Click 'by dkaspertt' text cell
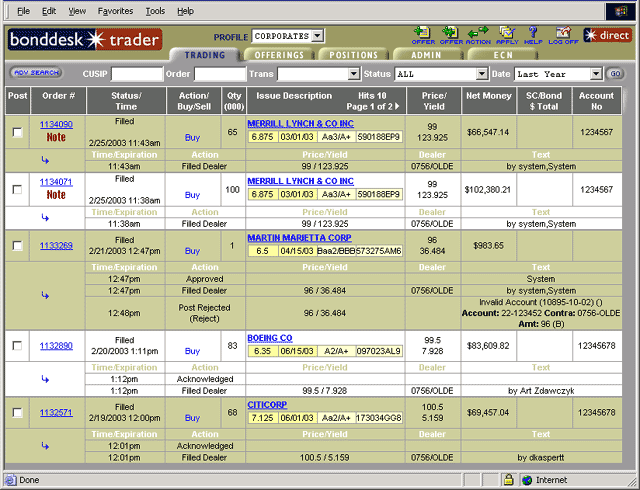The width and height of the screenshot is (640, 490). click(x=541, y=458)
